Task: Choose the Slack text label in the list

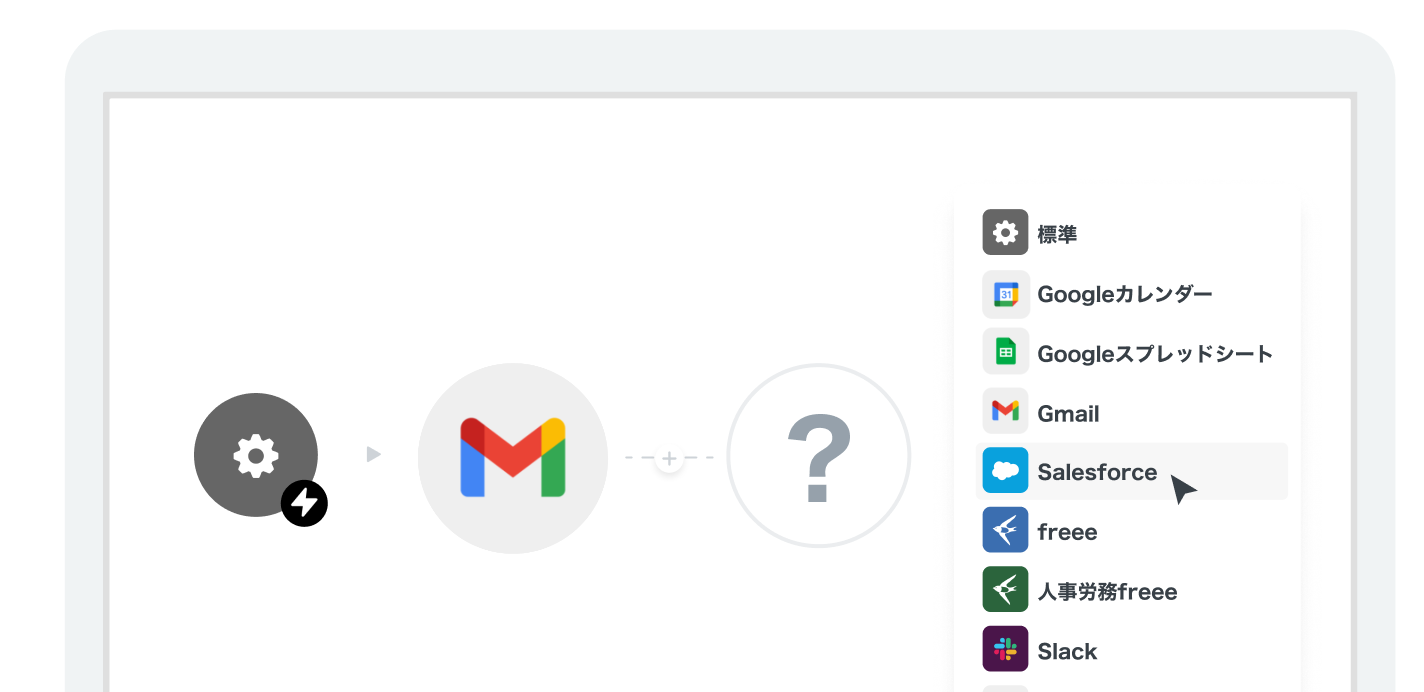Action: click(x=1067, y=651)
